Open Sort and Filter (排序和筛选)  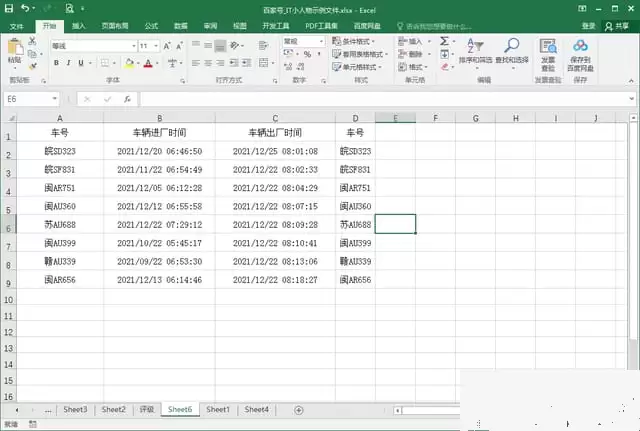[x=476, y=51]
